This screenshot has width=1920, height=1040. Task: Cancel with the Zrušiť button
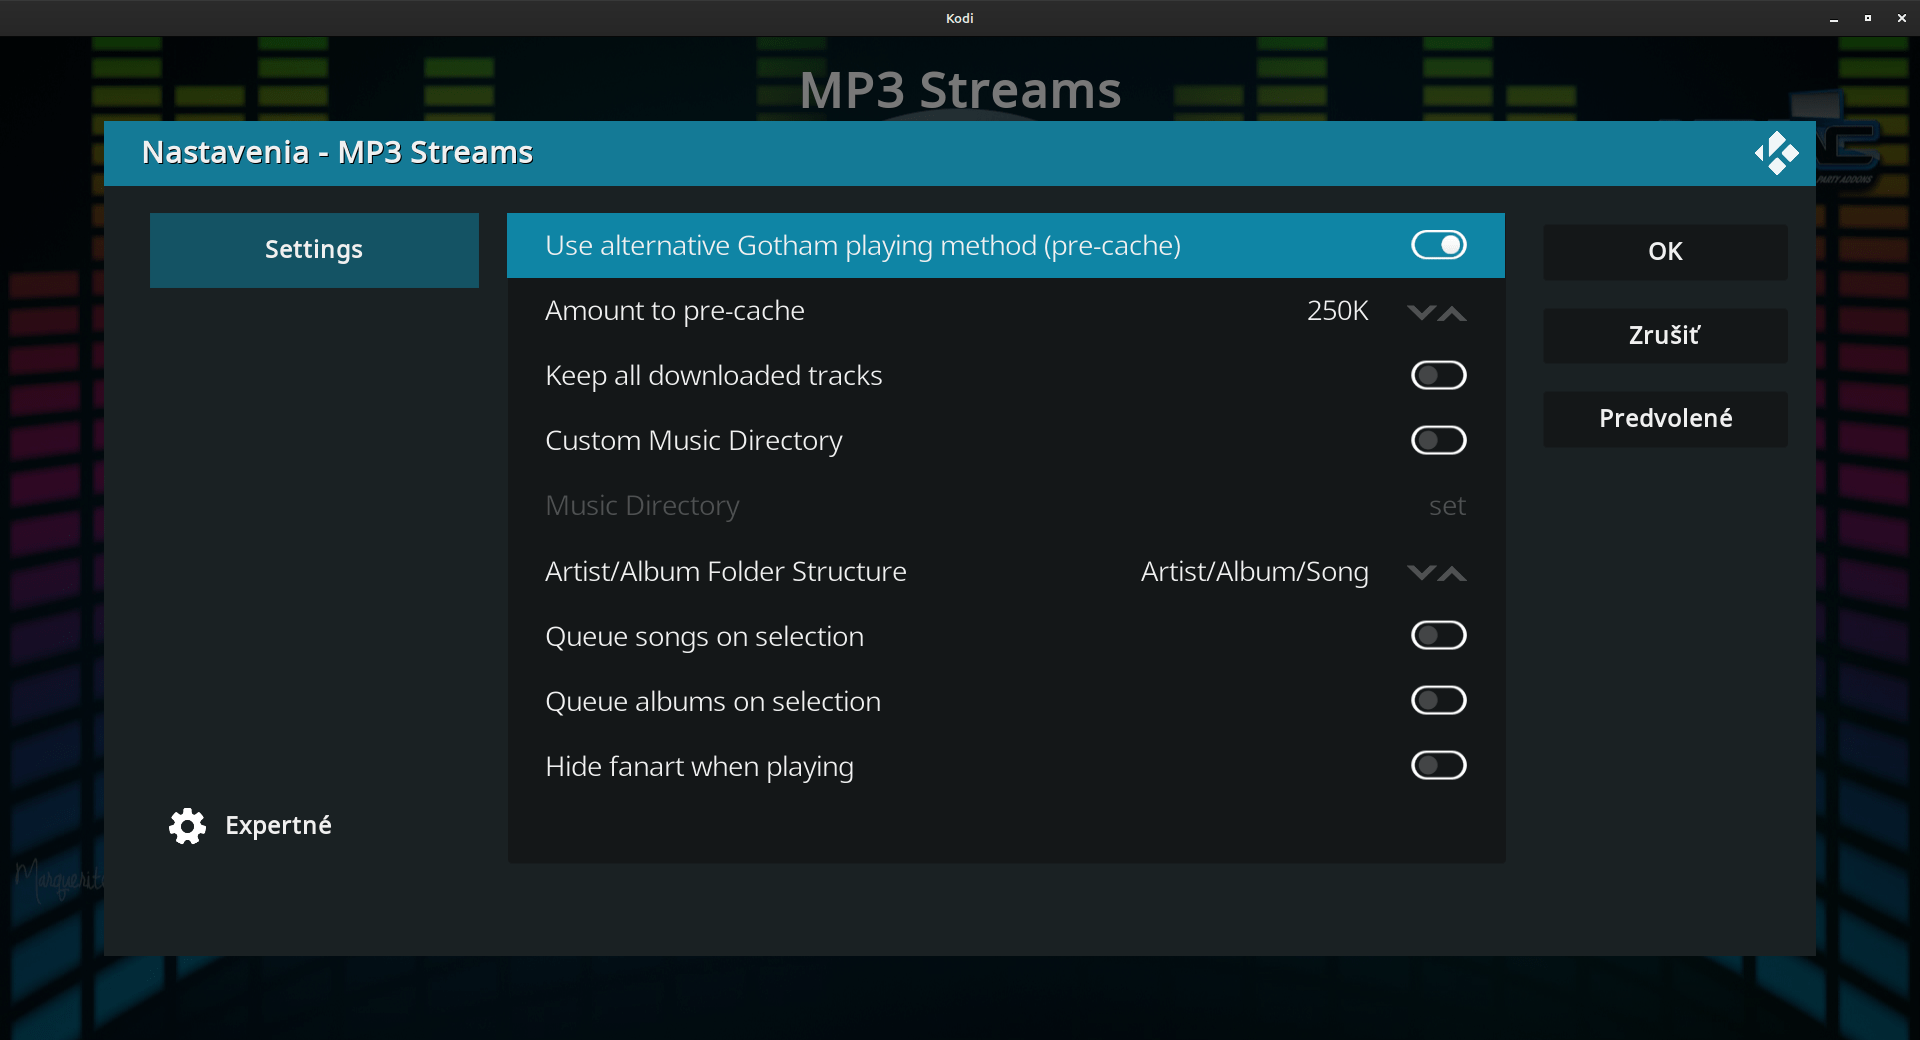pyautogui.click(x=1665, y=335)
